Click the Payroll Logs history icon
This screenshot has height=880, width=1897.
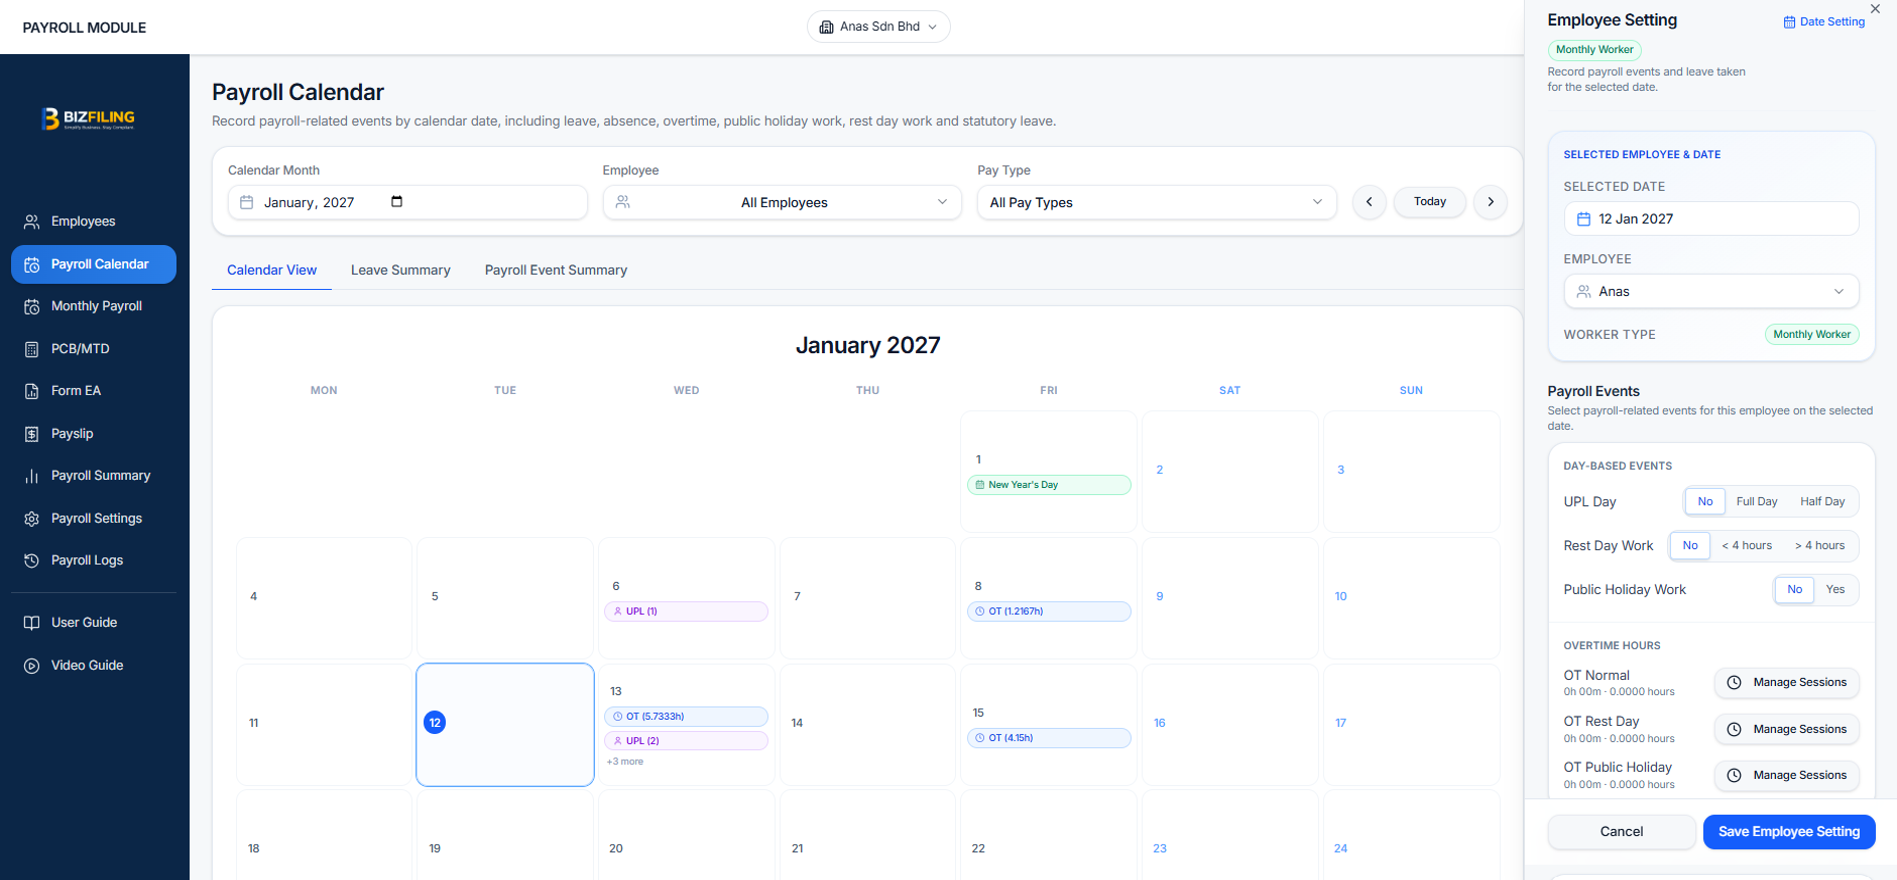pos(32,560)
